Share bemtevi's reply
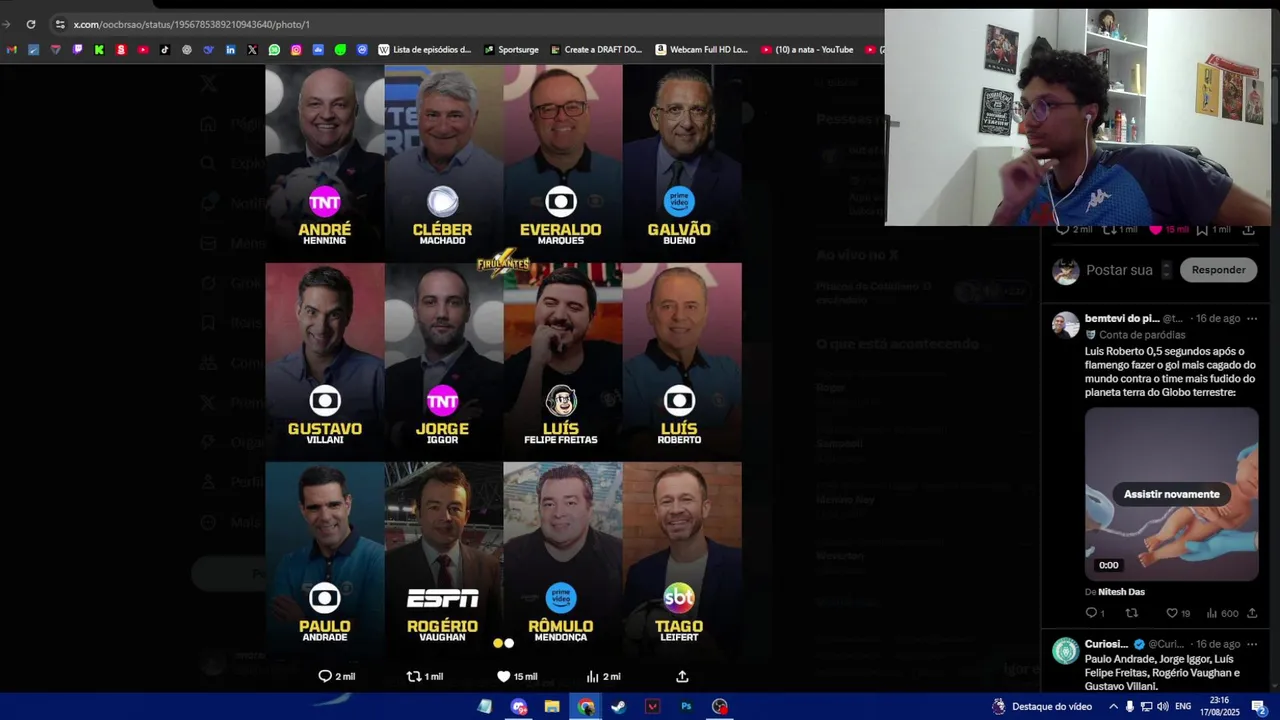The width and height of the screenshot is (1280, 720). [1251, 613]
